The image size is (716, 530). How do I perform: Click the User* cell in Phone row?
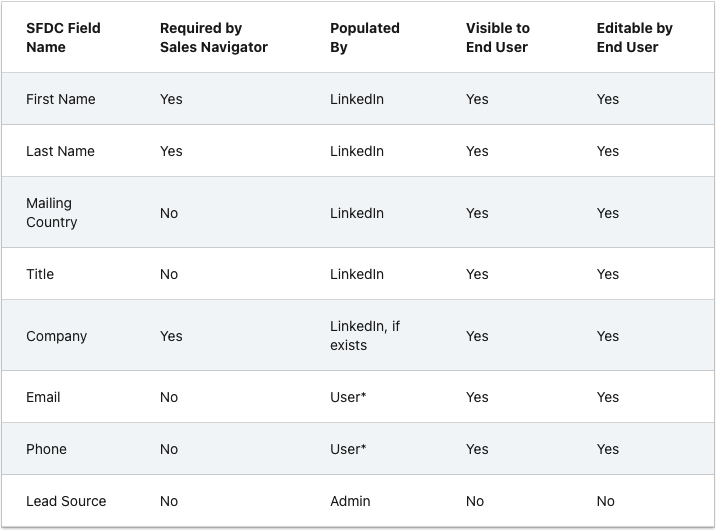(x=348, y=449)
